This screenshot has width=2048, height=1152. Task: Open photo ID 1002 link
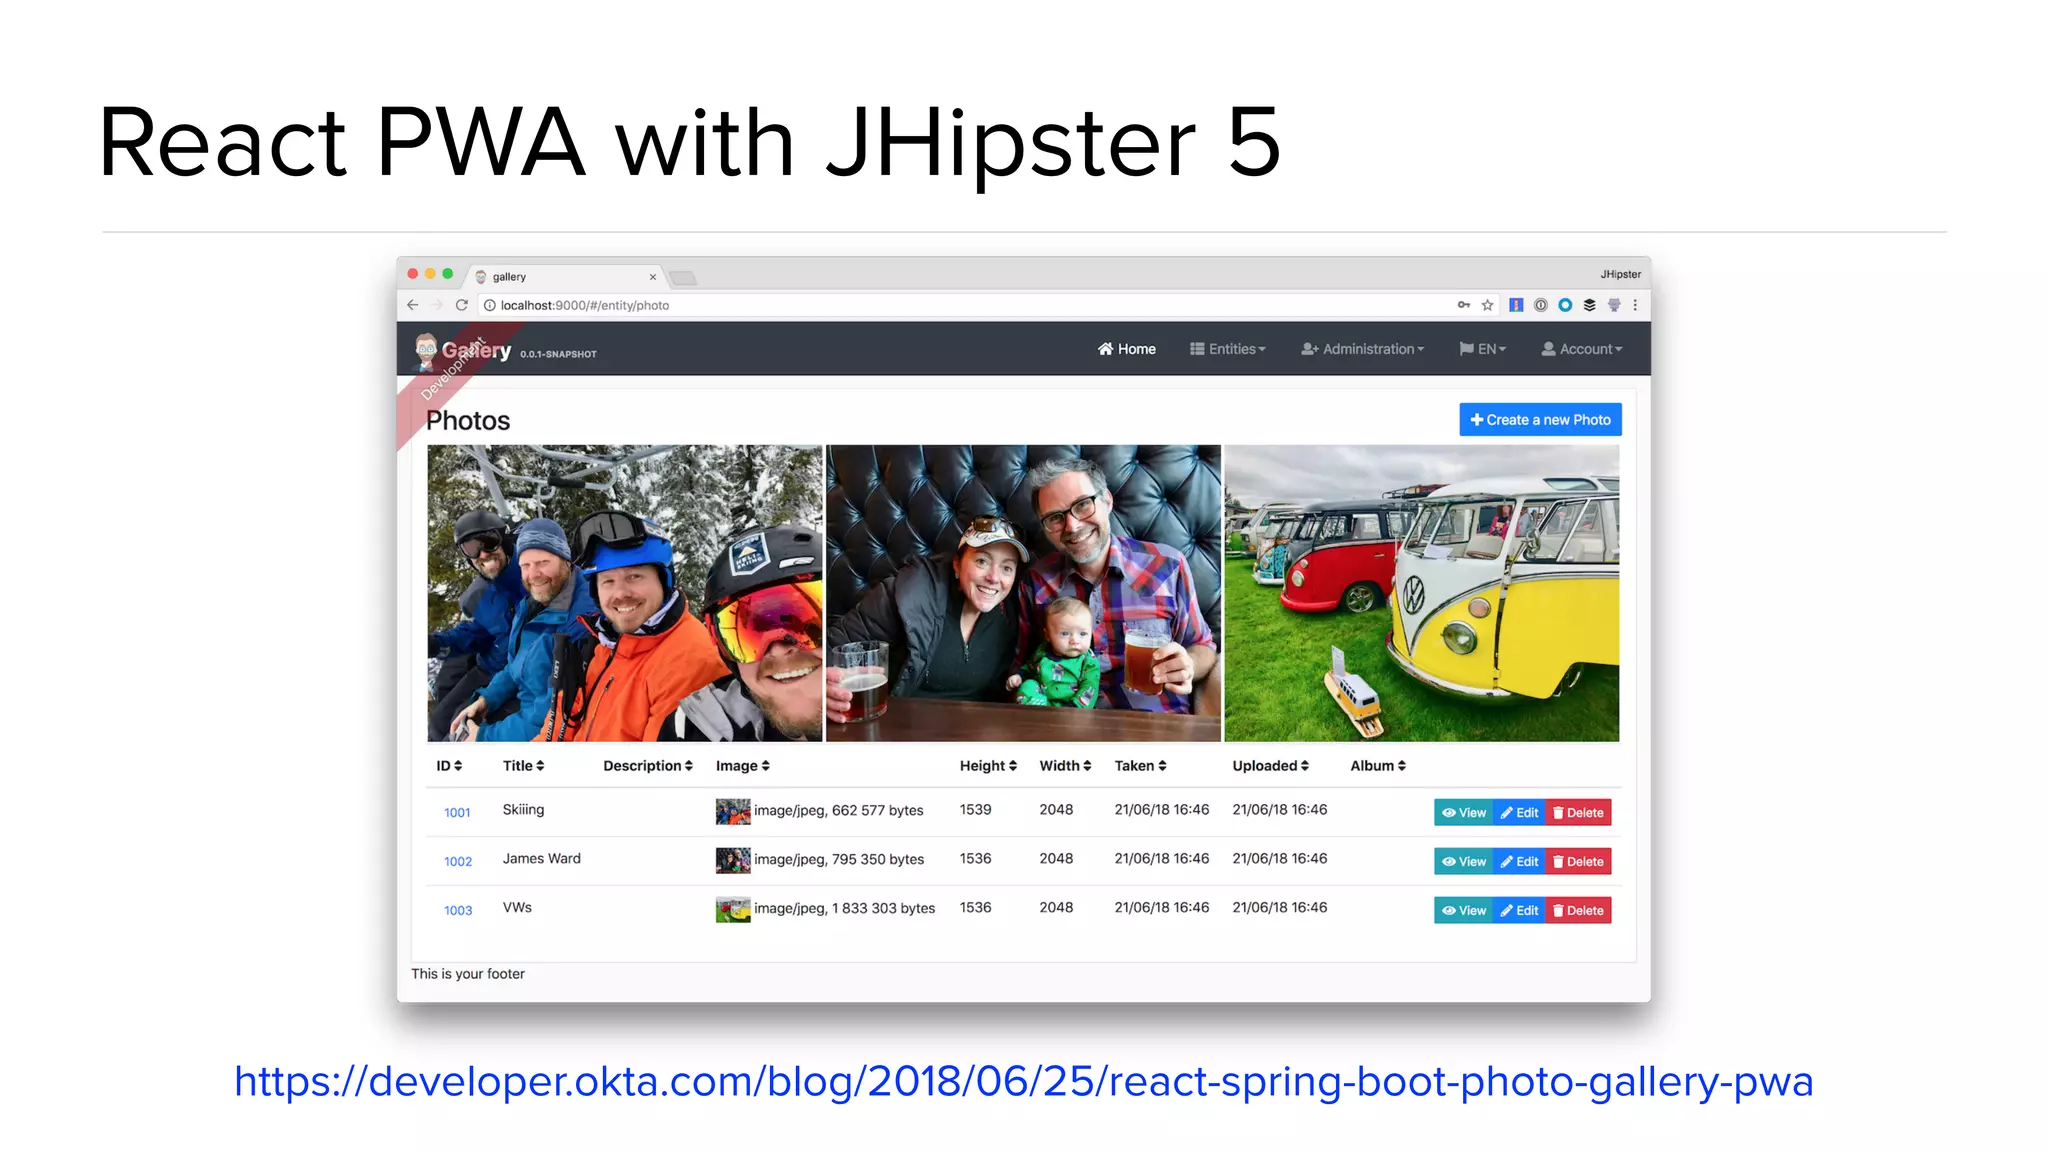pyautogui.click(x=458, y=862)
